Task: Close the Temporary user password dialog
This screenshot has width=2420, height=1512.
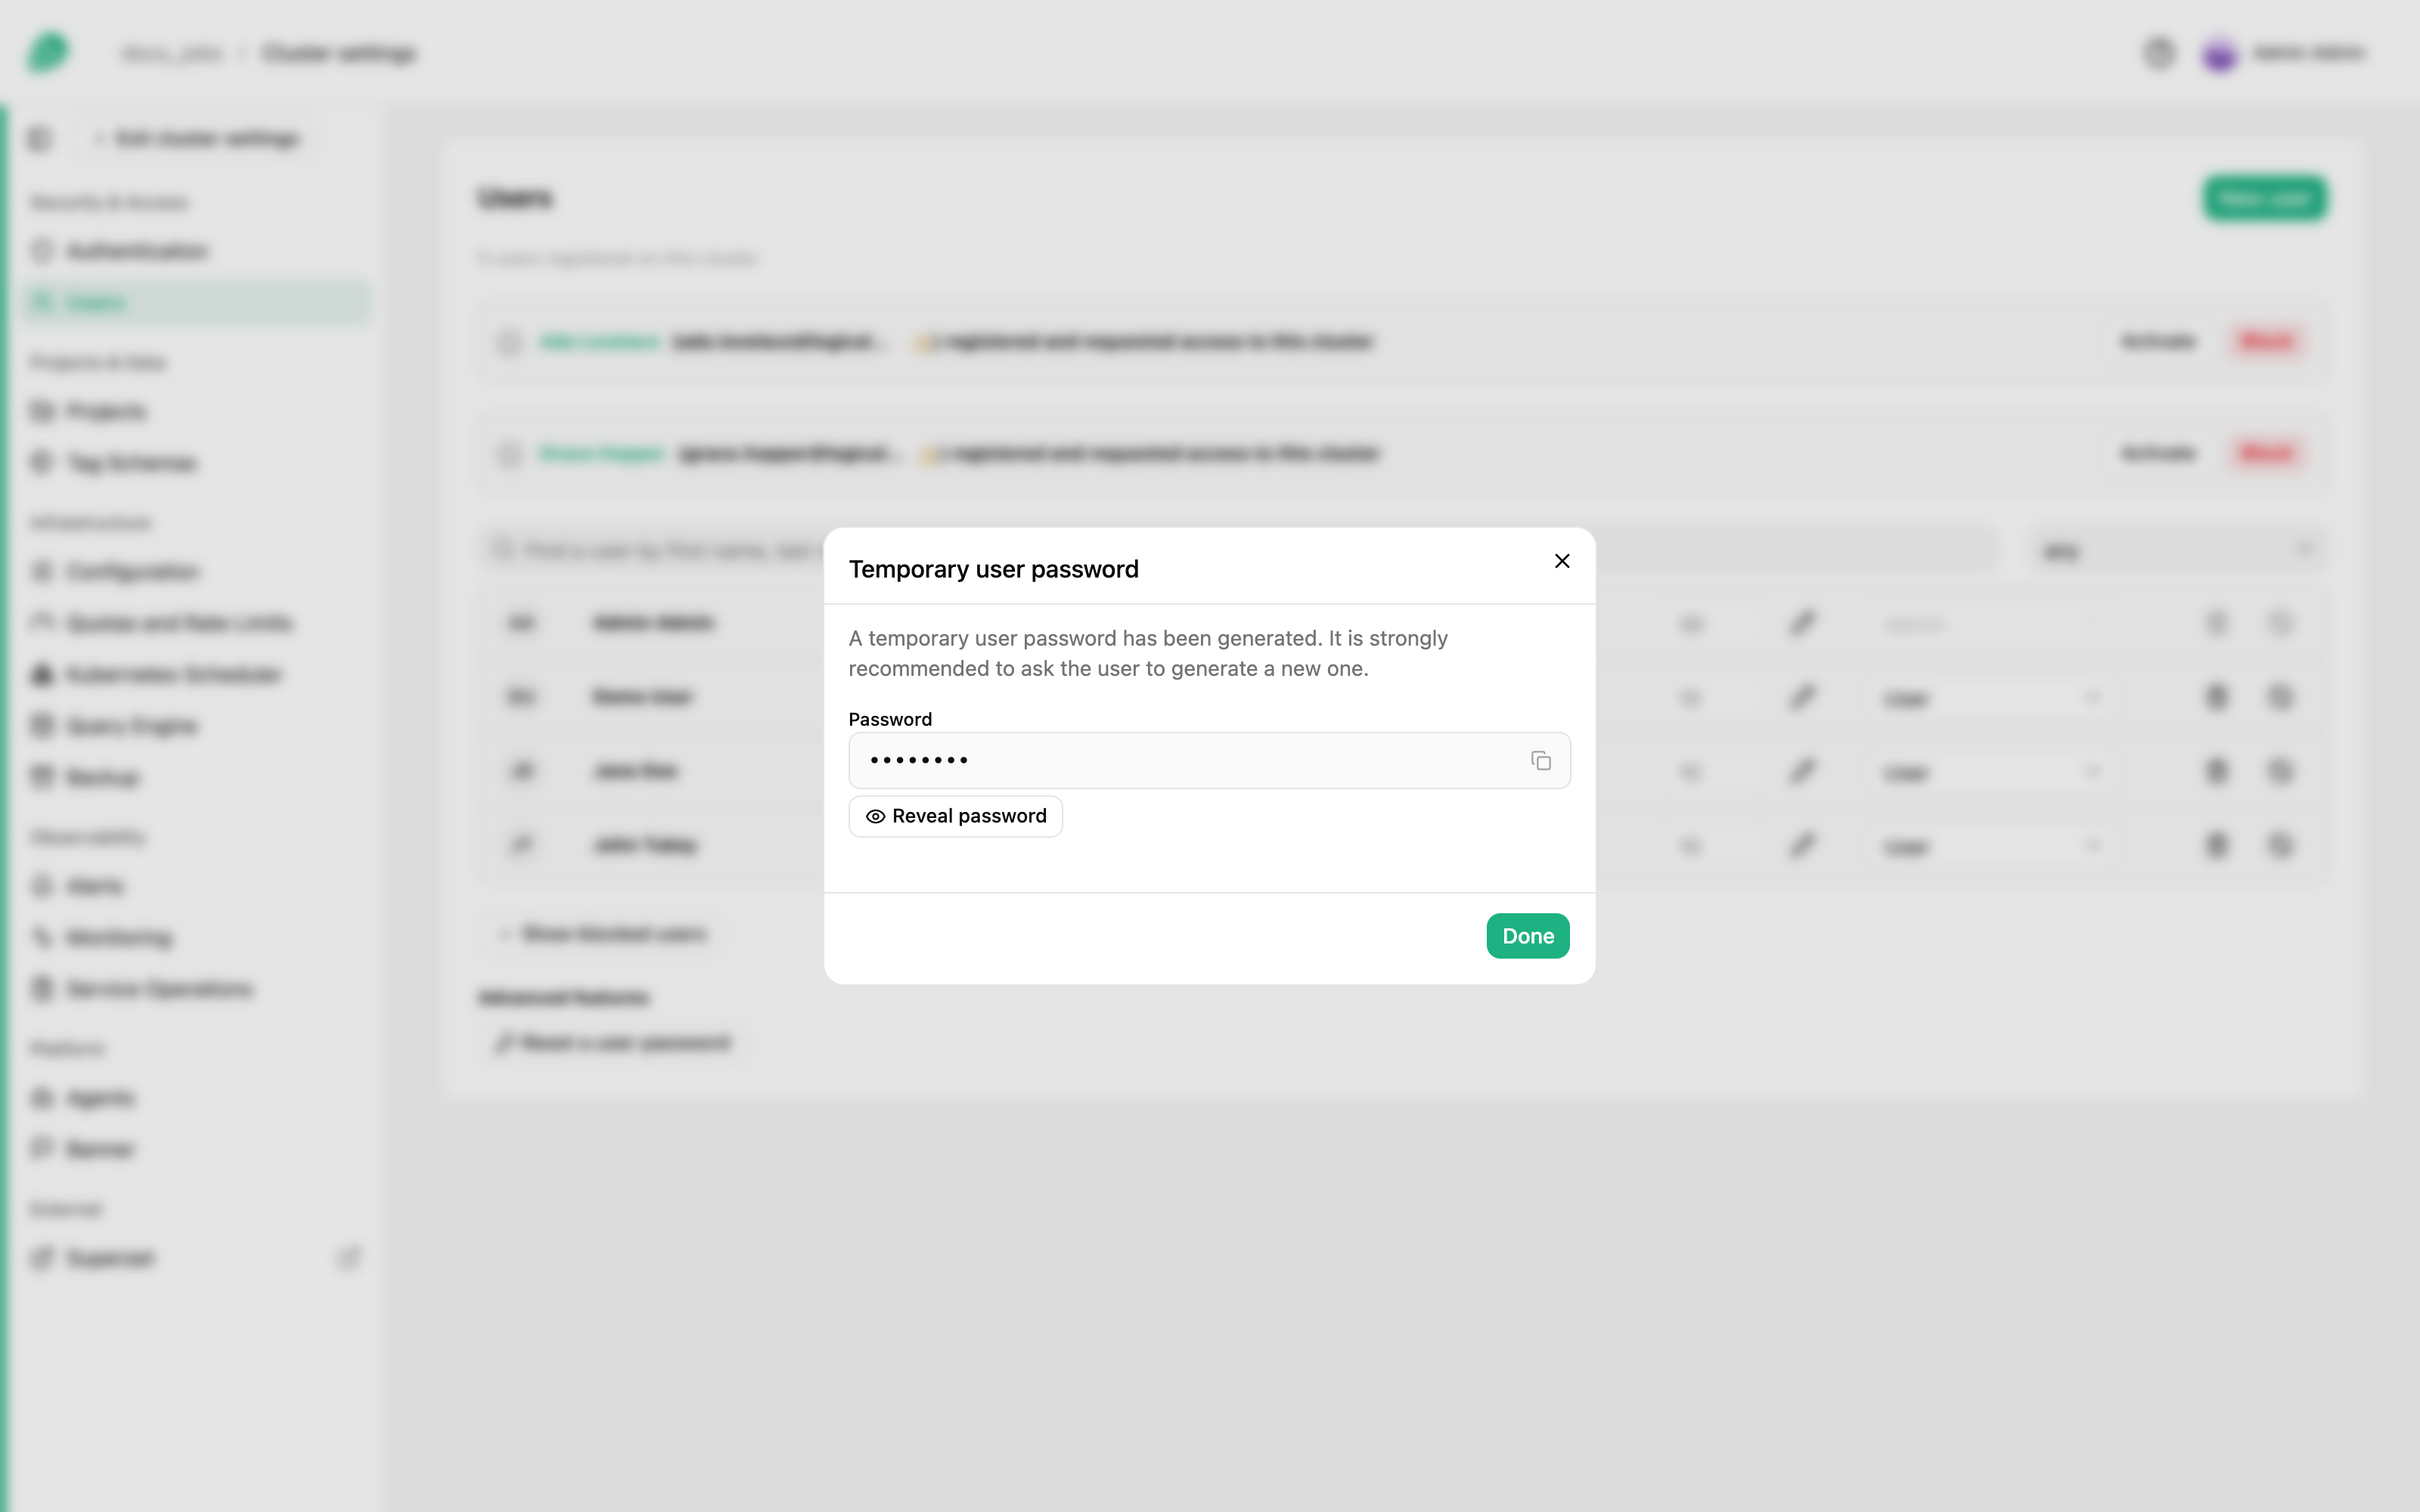Action: tap(1562, 561)
